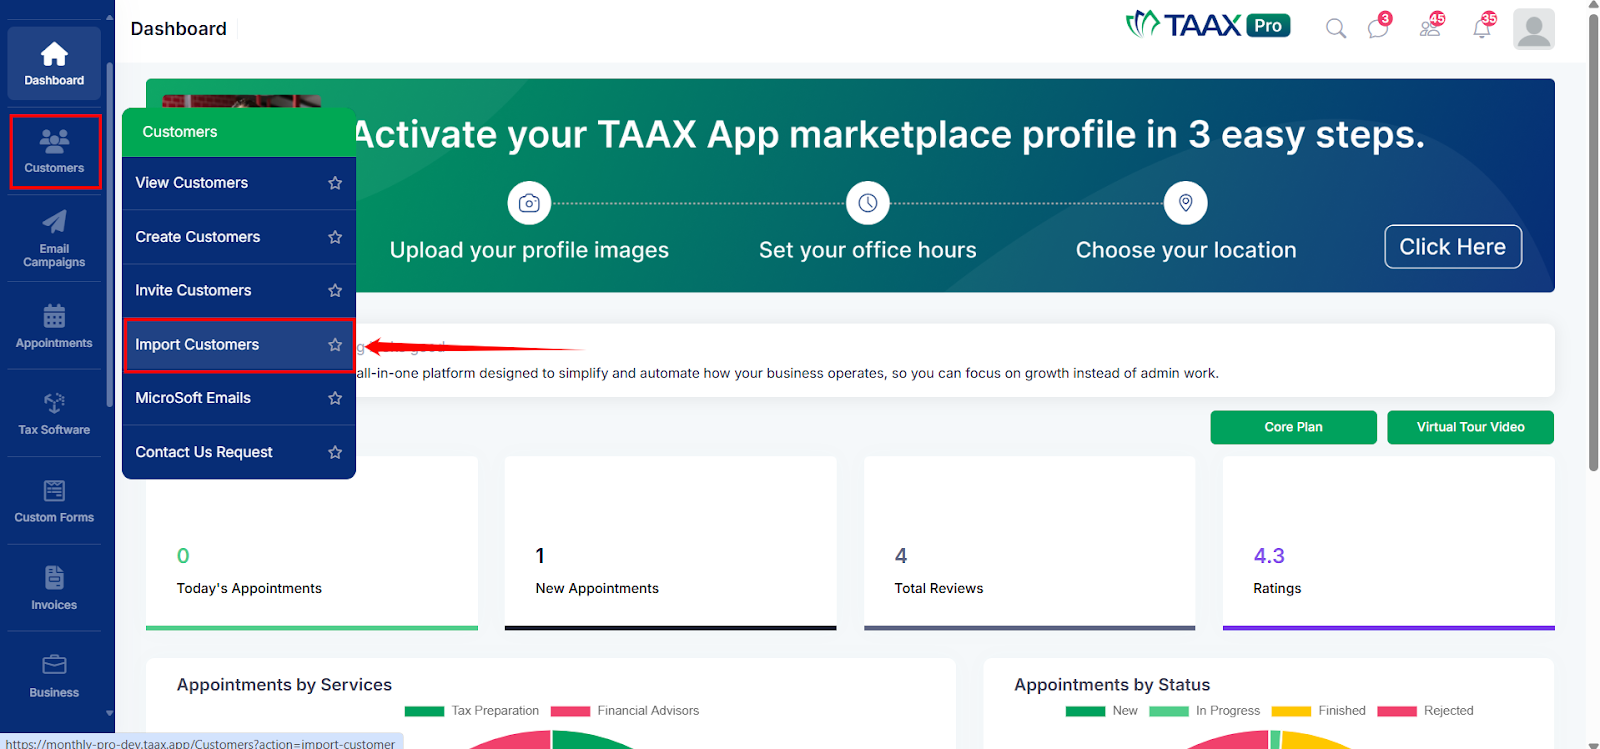Open Invoices in sidebar
The height and width of the screenshot is (749, 1600).
click(54, 589)
